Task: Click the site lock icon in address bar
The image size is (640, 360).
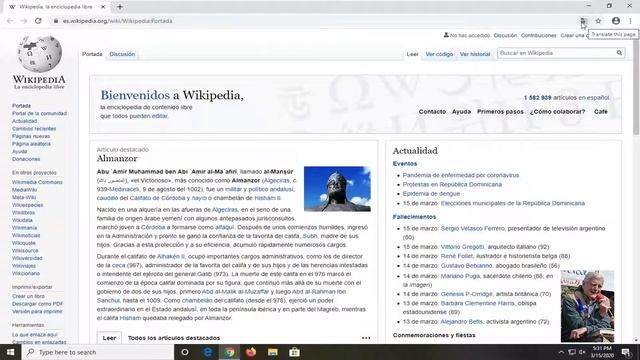Action: (x=56, y=21)
